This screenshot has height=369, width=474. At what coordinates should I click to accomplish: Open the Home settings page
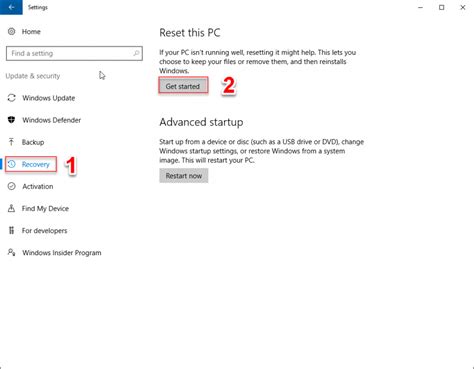coord(31,31)
